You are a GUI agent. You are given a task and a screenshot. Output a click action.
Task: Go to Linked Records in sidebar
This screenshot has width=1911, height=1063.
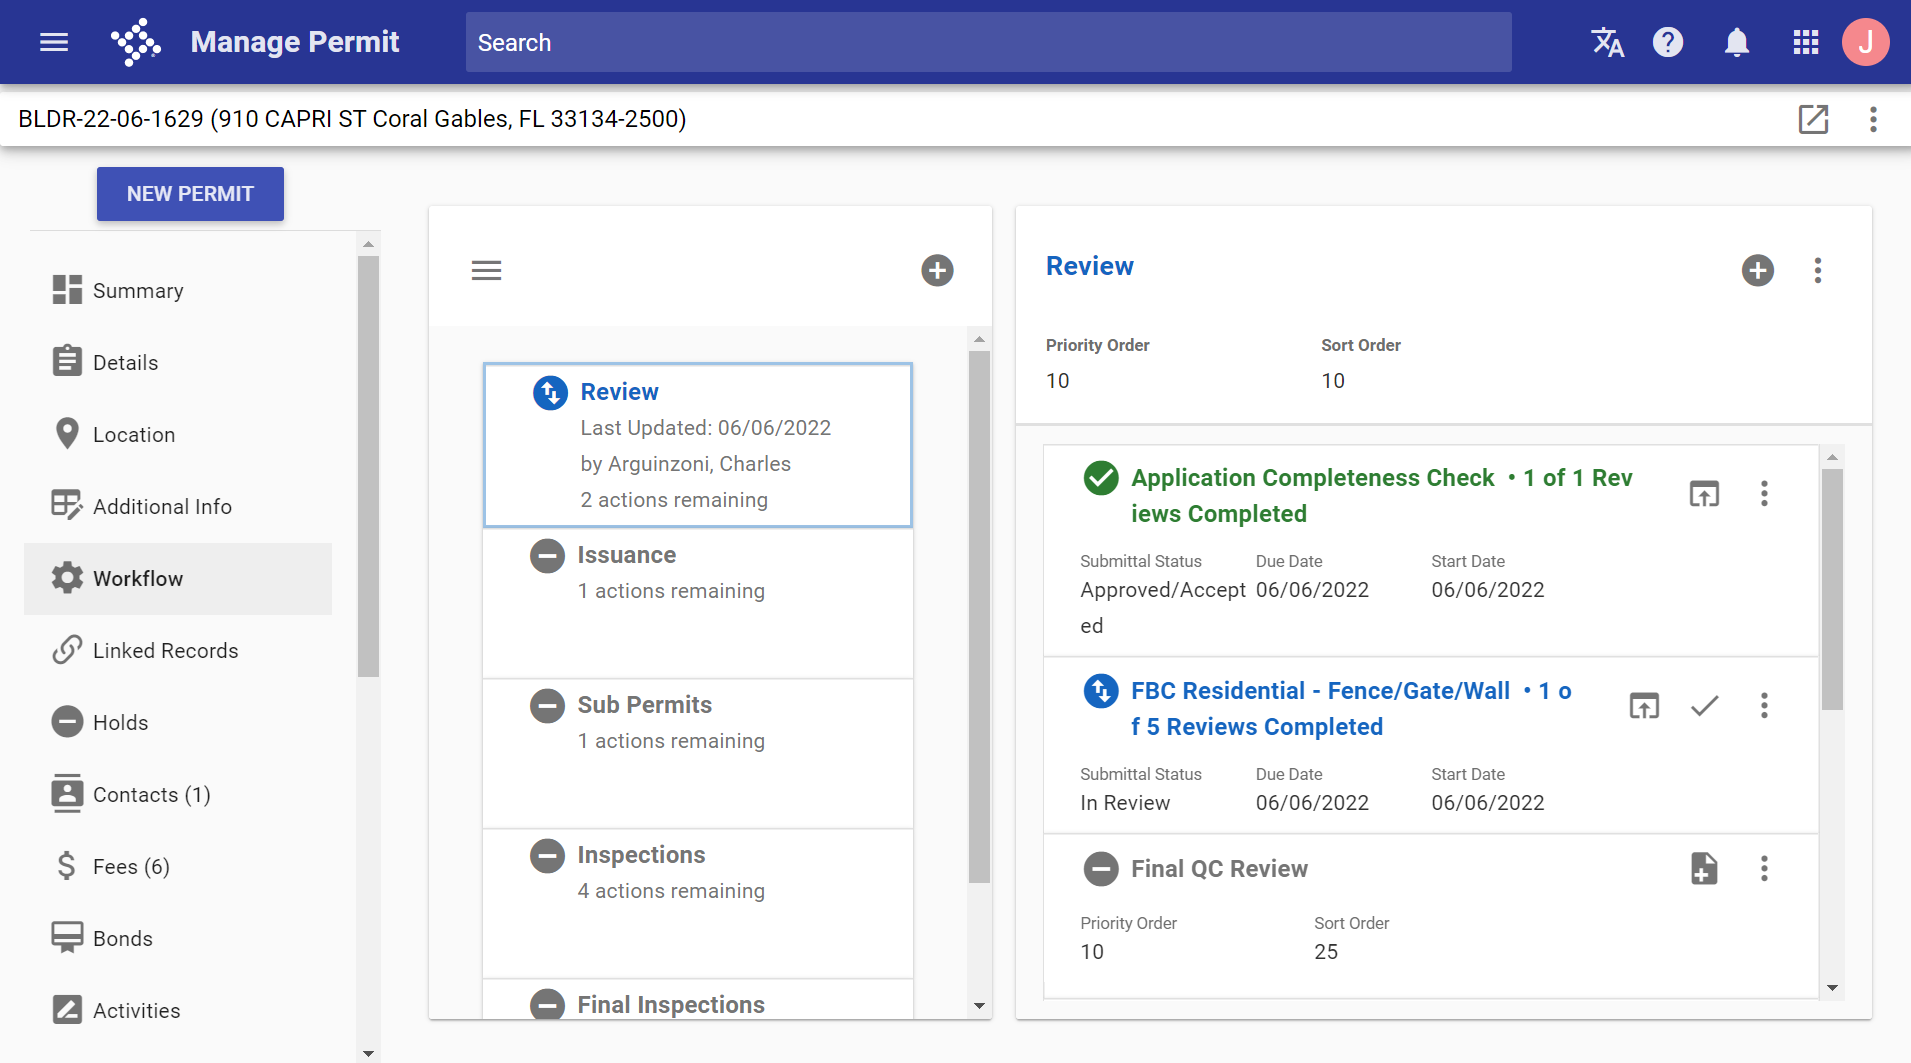(165, 651)
